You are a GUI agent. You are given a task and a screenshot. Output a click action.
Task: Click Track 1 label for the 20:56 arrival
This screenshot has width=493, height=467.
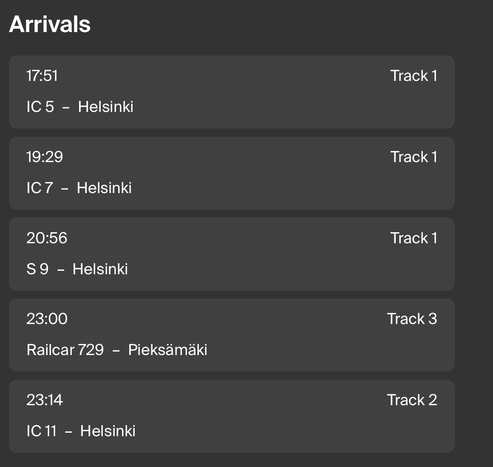coord(414,238)
